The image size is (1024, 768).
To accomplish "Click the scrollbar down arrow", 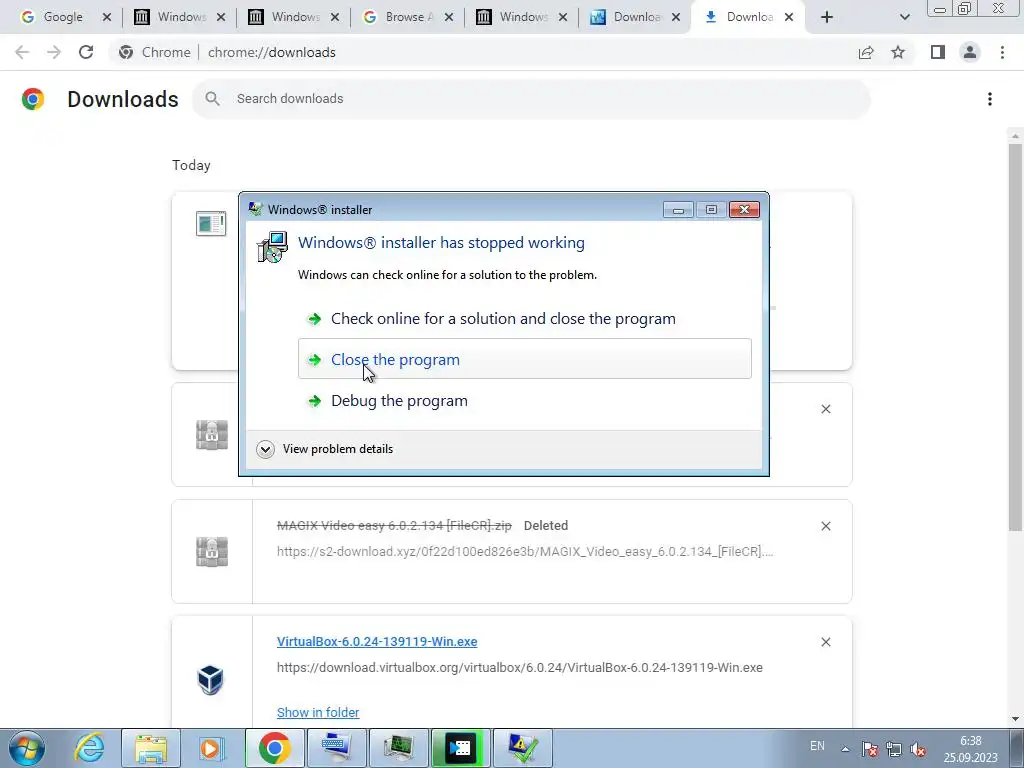I will tap(1015, 719).
